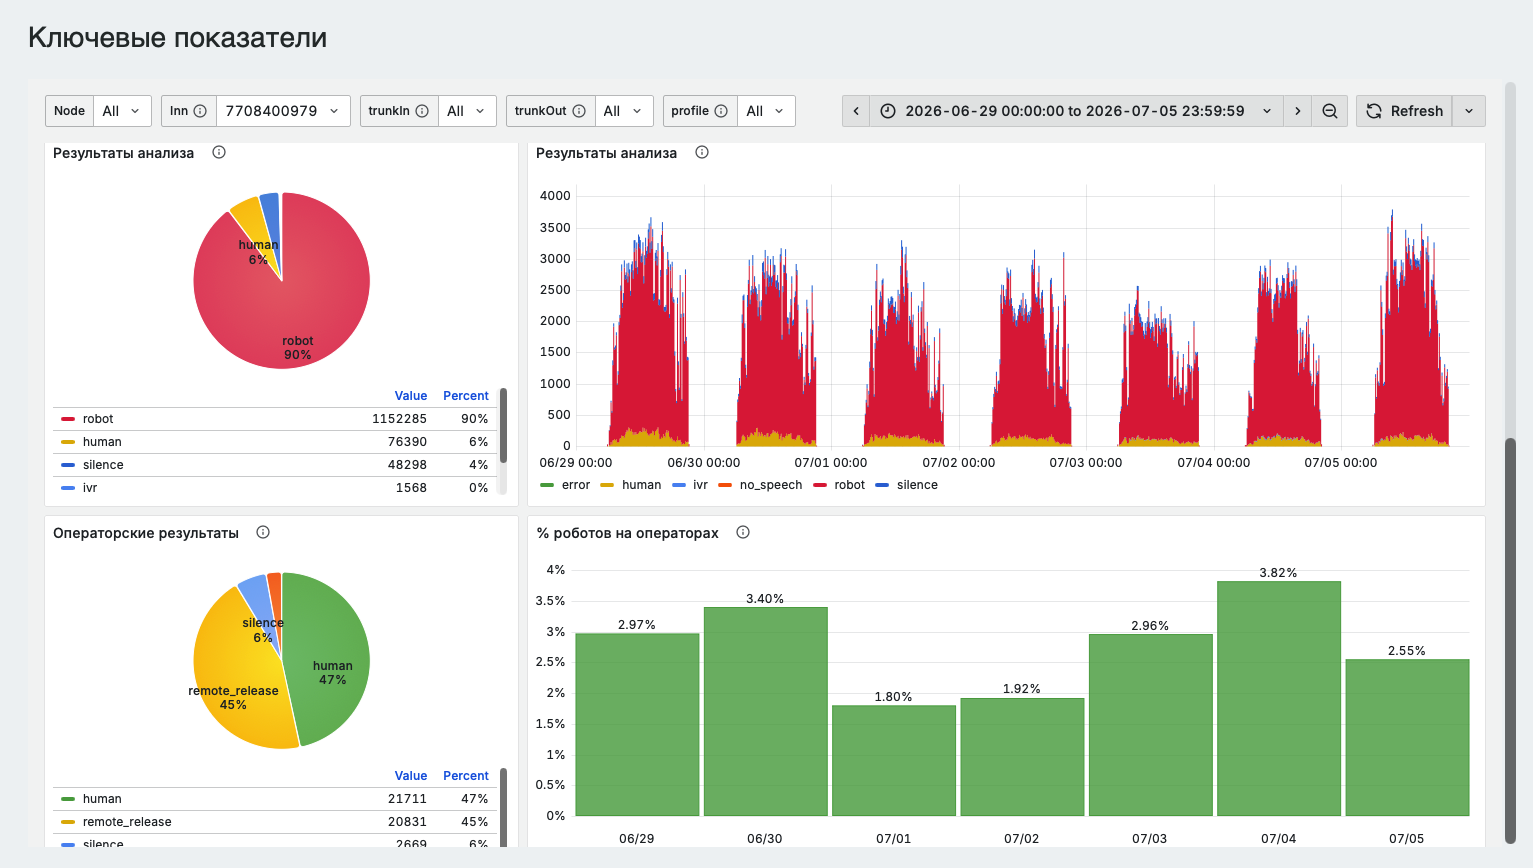Show info for Операторские результаты panel
This screenshot has height=868, width=1533.
pos(263,532)
